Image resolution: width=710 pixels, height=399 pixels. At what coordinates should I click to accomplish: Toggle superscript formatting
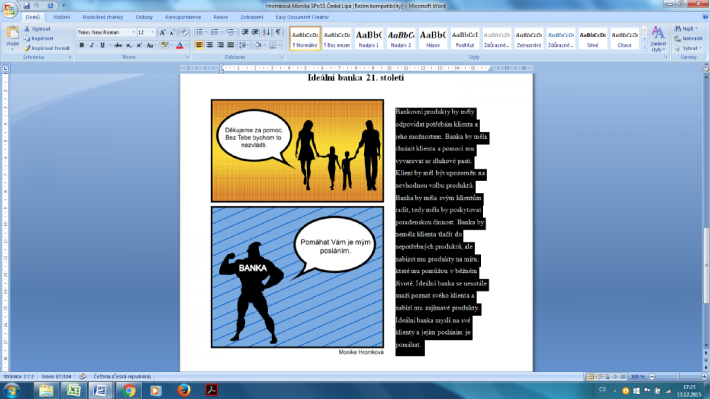point(139,45)
